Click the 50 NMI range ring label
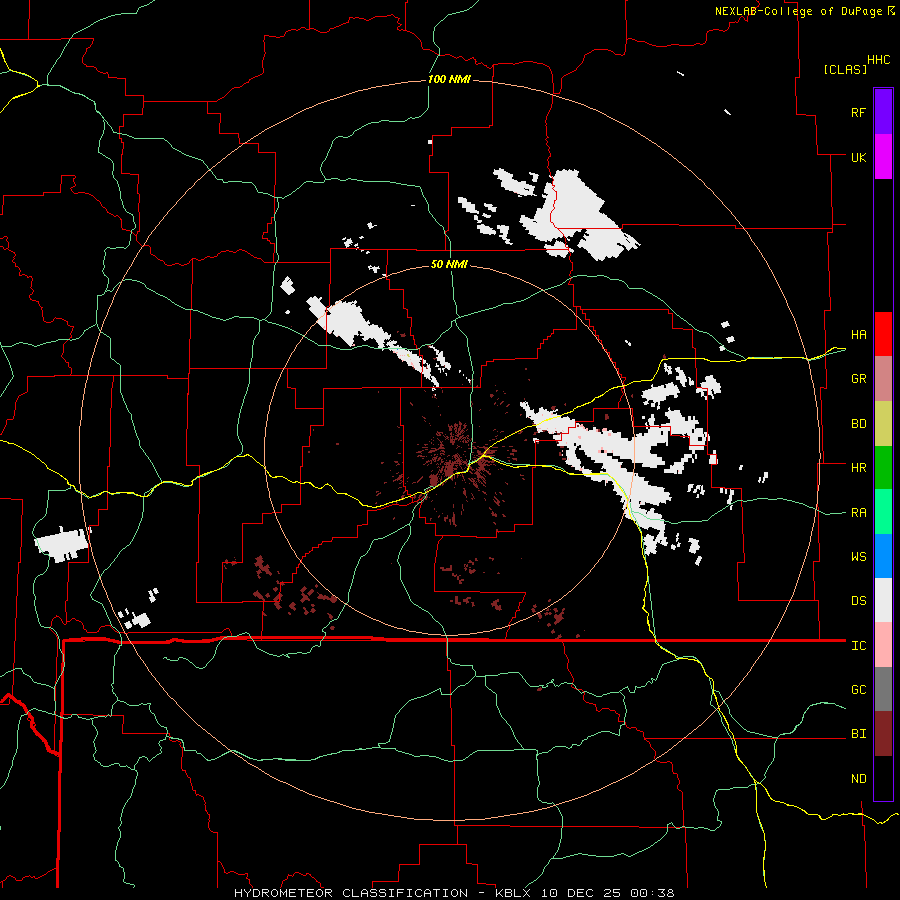This screenshot has width=900, height=900. click(x=449, y=264)
